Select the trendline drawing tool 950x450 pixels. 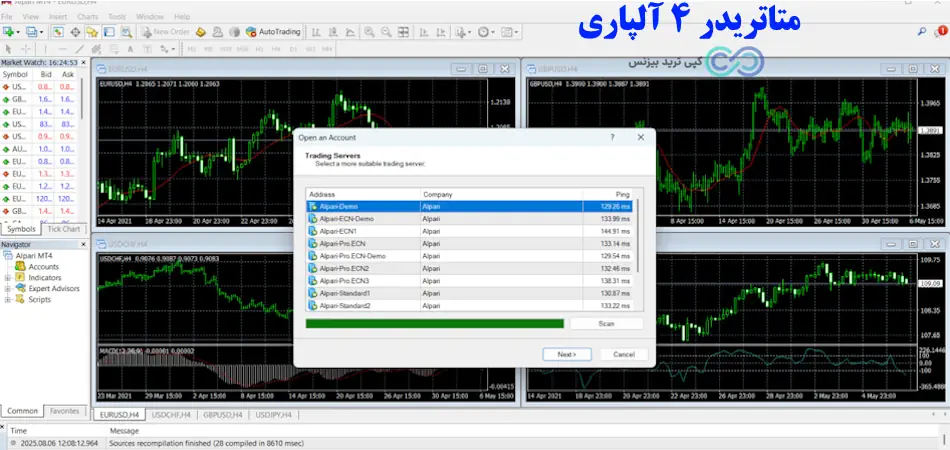click(x=79, y=48)
